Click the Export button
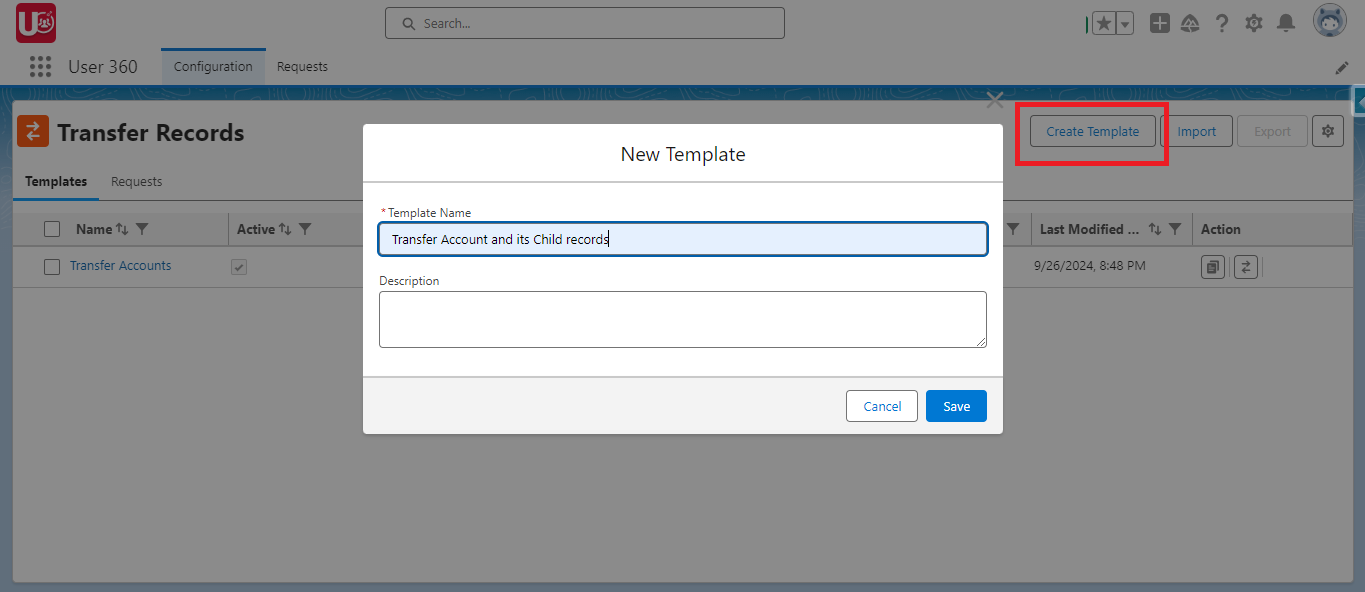1365x592 pixels. tap(1273, 131)
